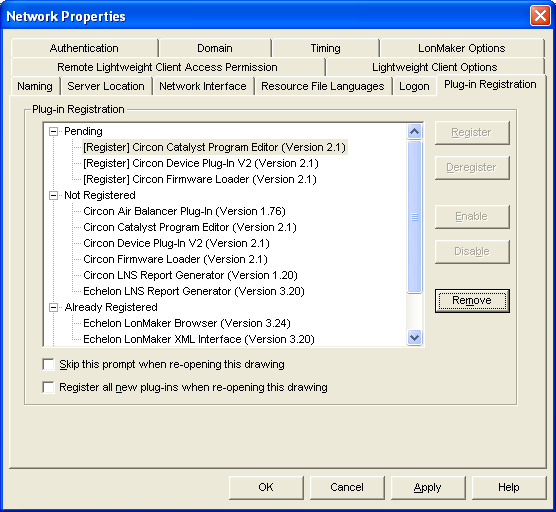Click the greyed Disable button

(x=472, y=251)
